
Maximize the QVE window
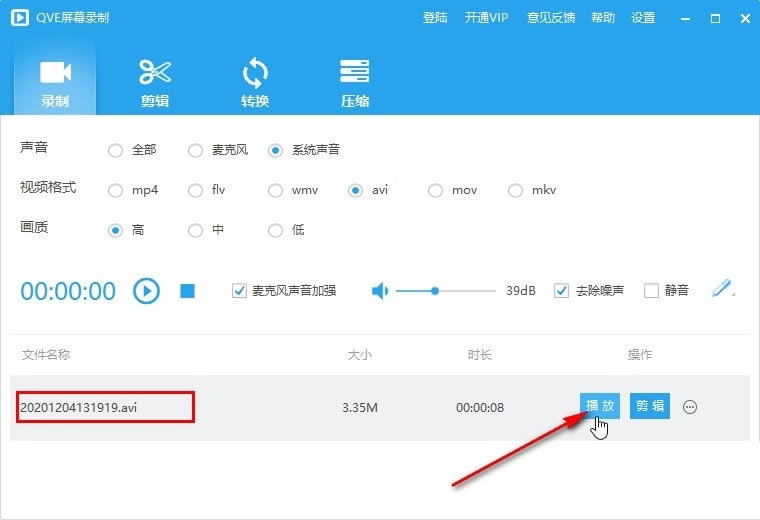(715, 19)
